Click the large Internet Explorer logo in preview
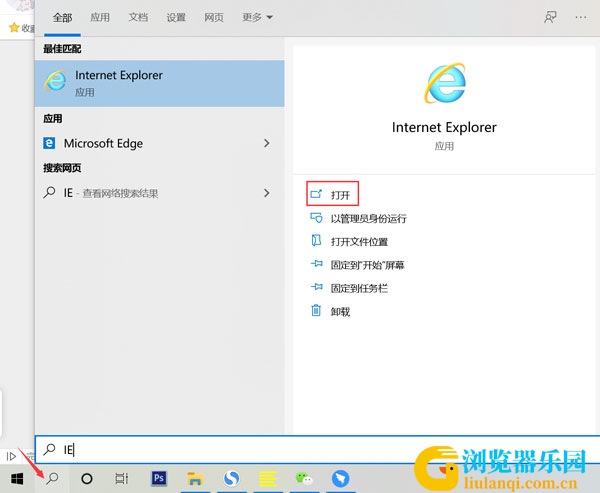The image size is (600, 493). coord(445,83)
